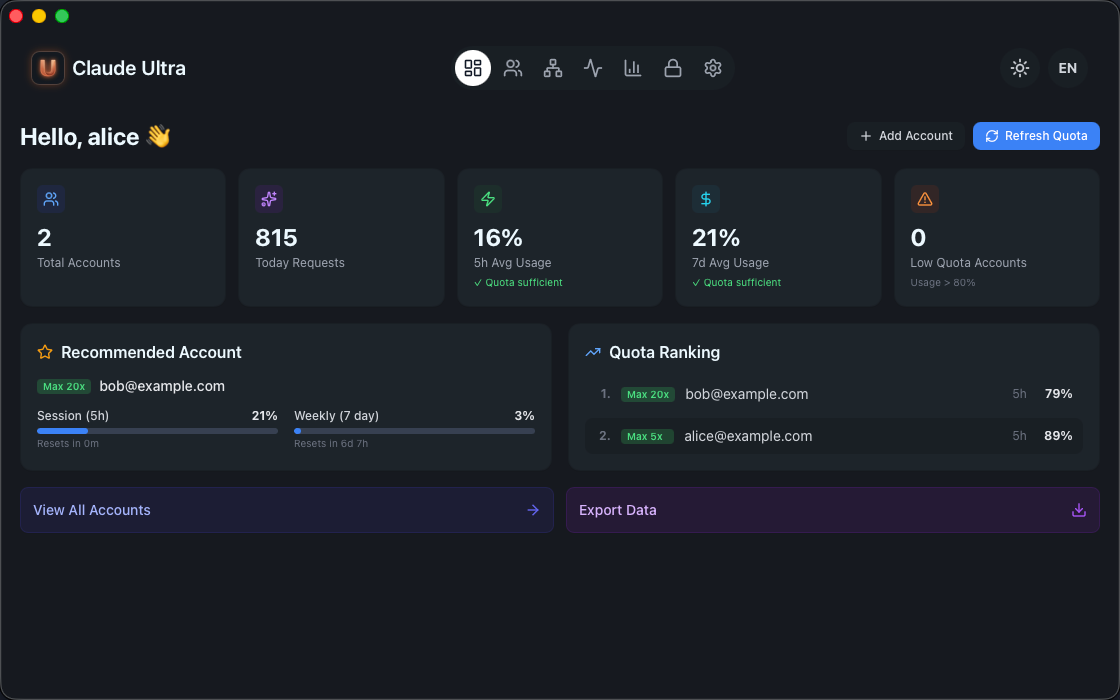Open the bar chart statistics icon
This screenshot has width=1120, height=700.
pos(633,68)
